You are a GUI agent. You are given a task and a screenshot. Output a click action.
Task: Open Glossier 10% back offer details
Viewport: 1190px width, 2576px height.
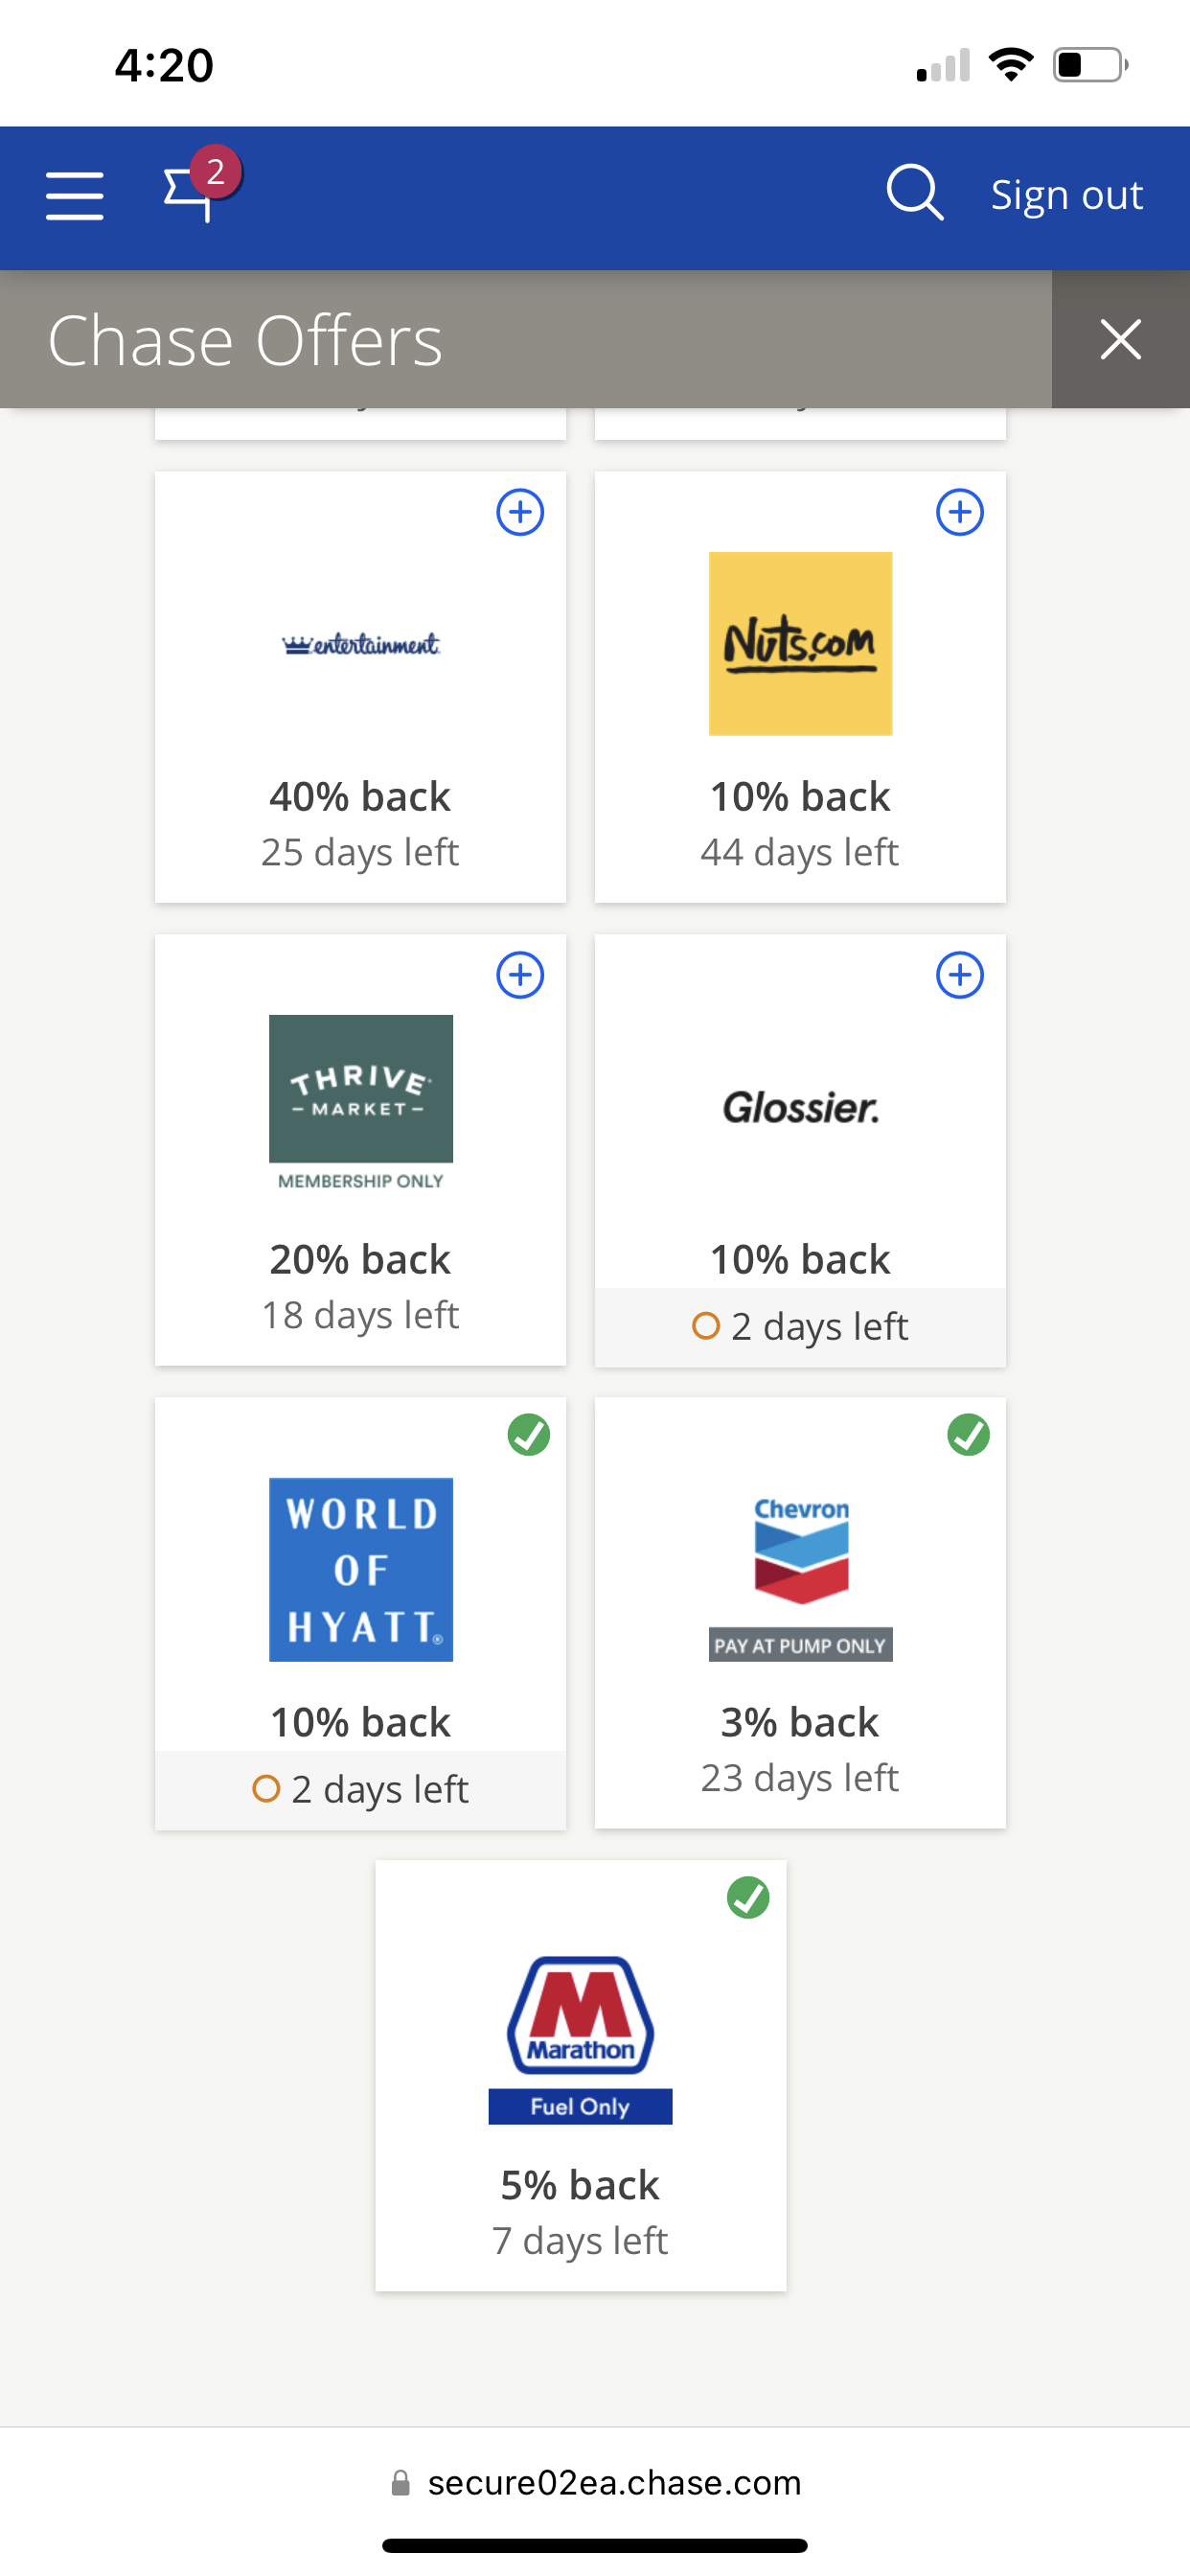[800, 1260]
